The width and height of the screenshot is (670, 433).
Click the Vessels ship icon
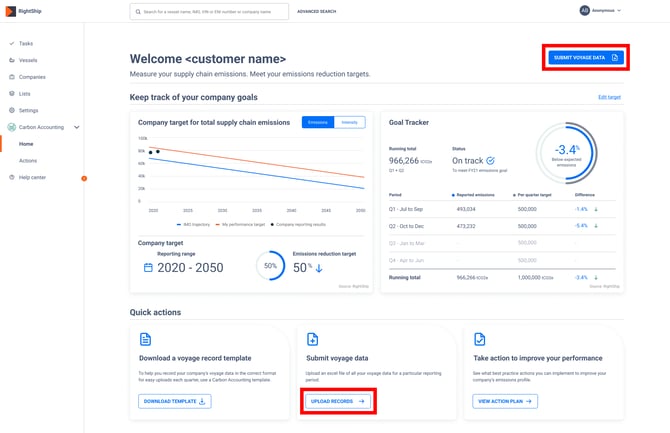click(x=11, y=60)
